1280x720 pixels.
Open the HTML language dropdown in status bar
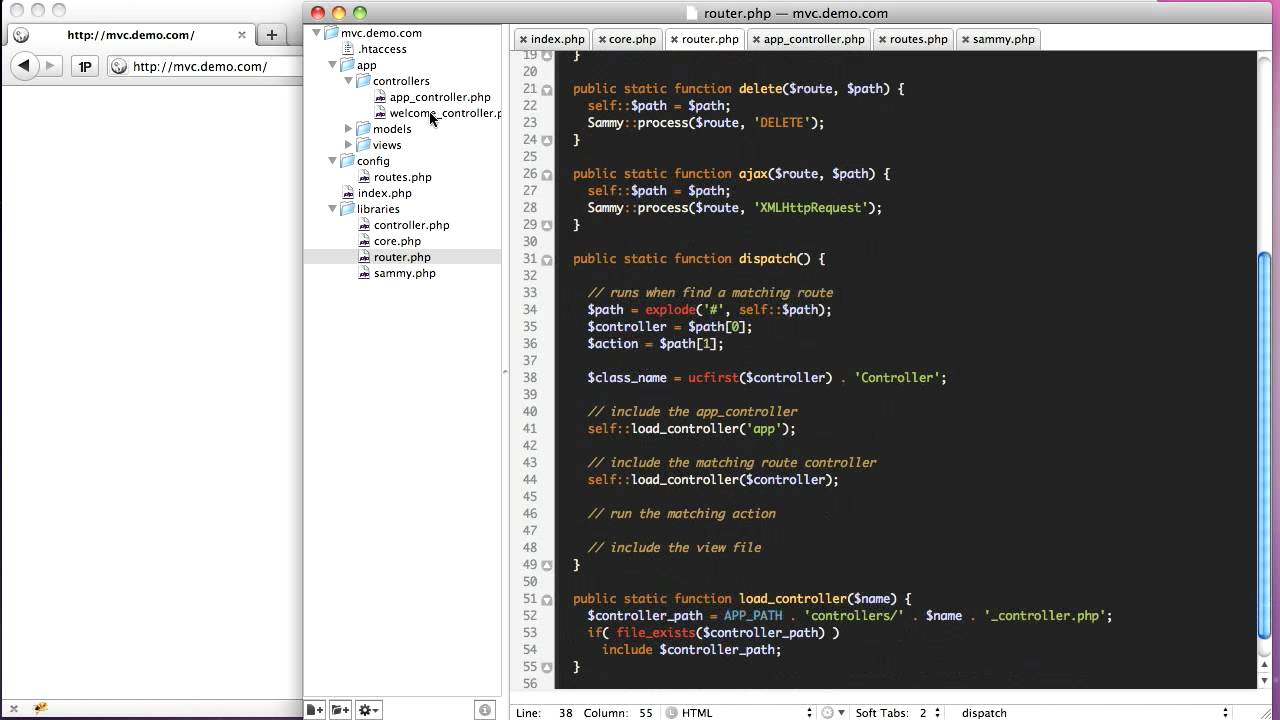739,713
